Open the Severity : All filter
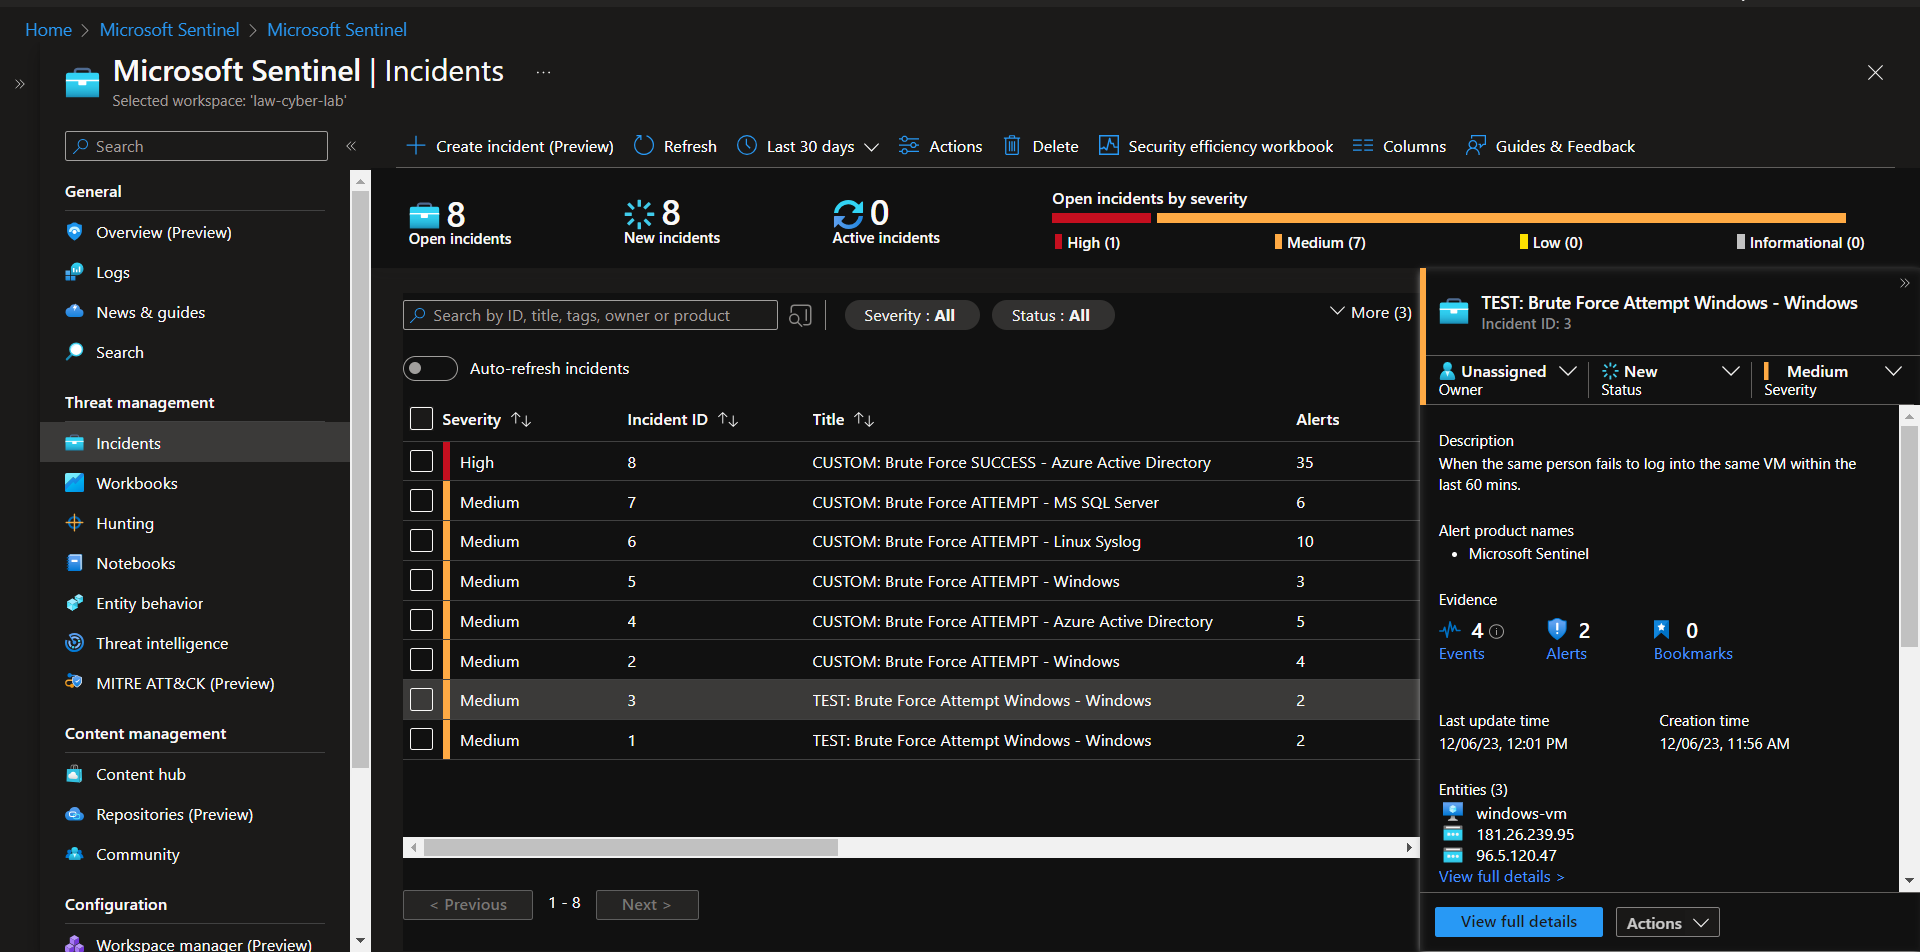This screenshot has width=1920, height=952. click(911, 315)
